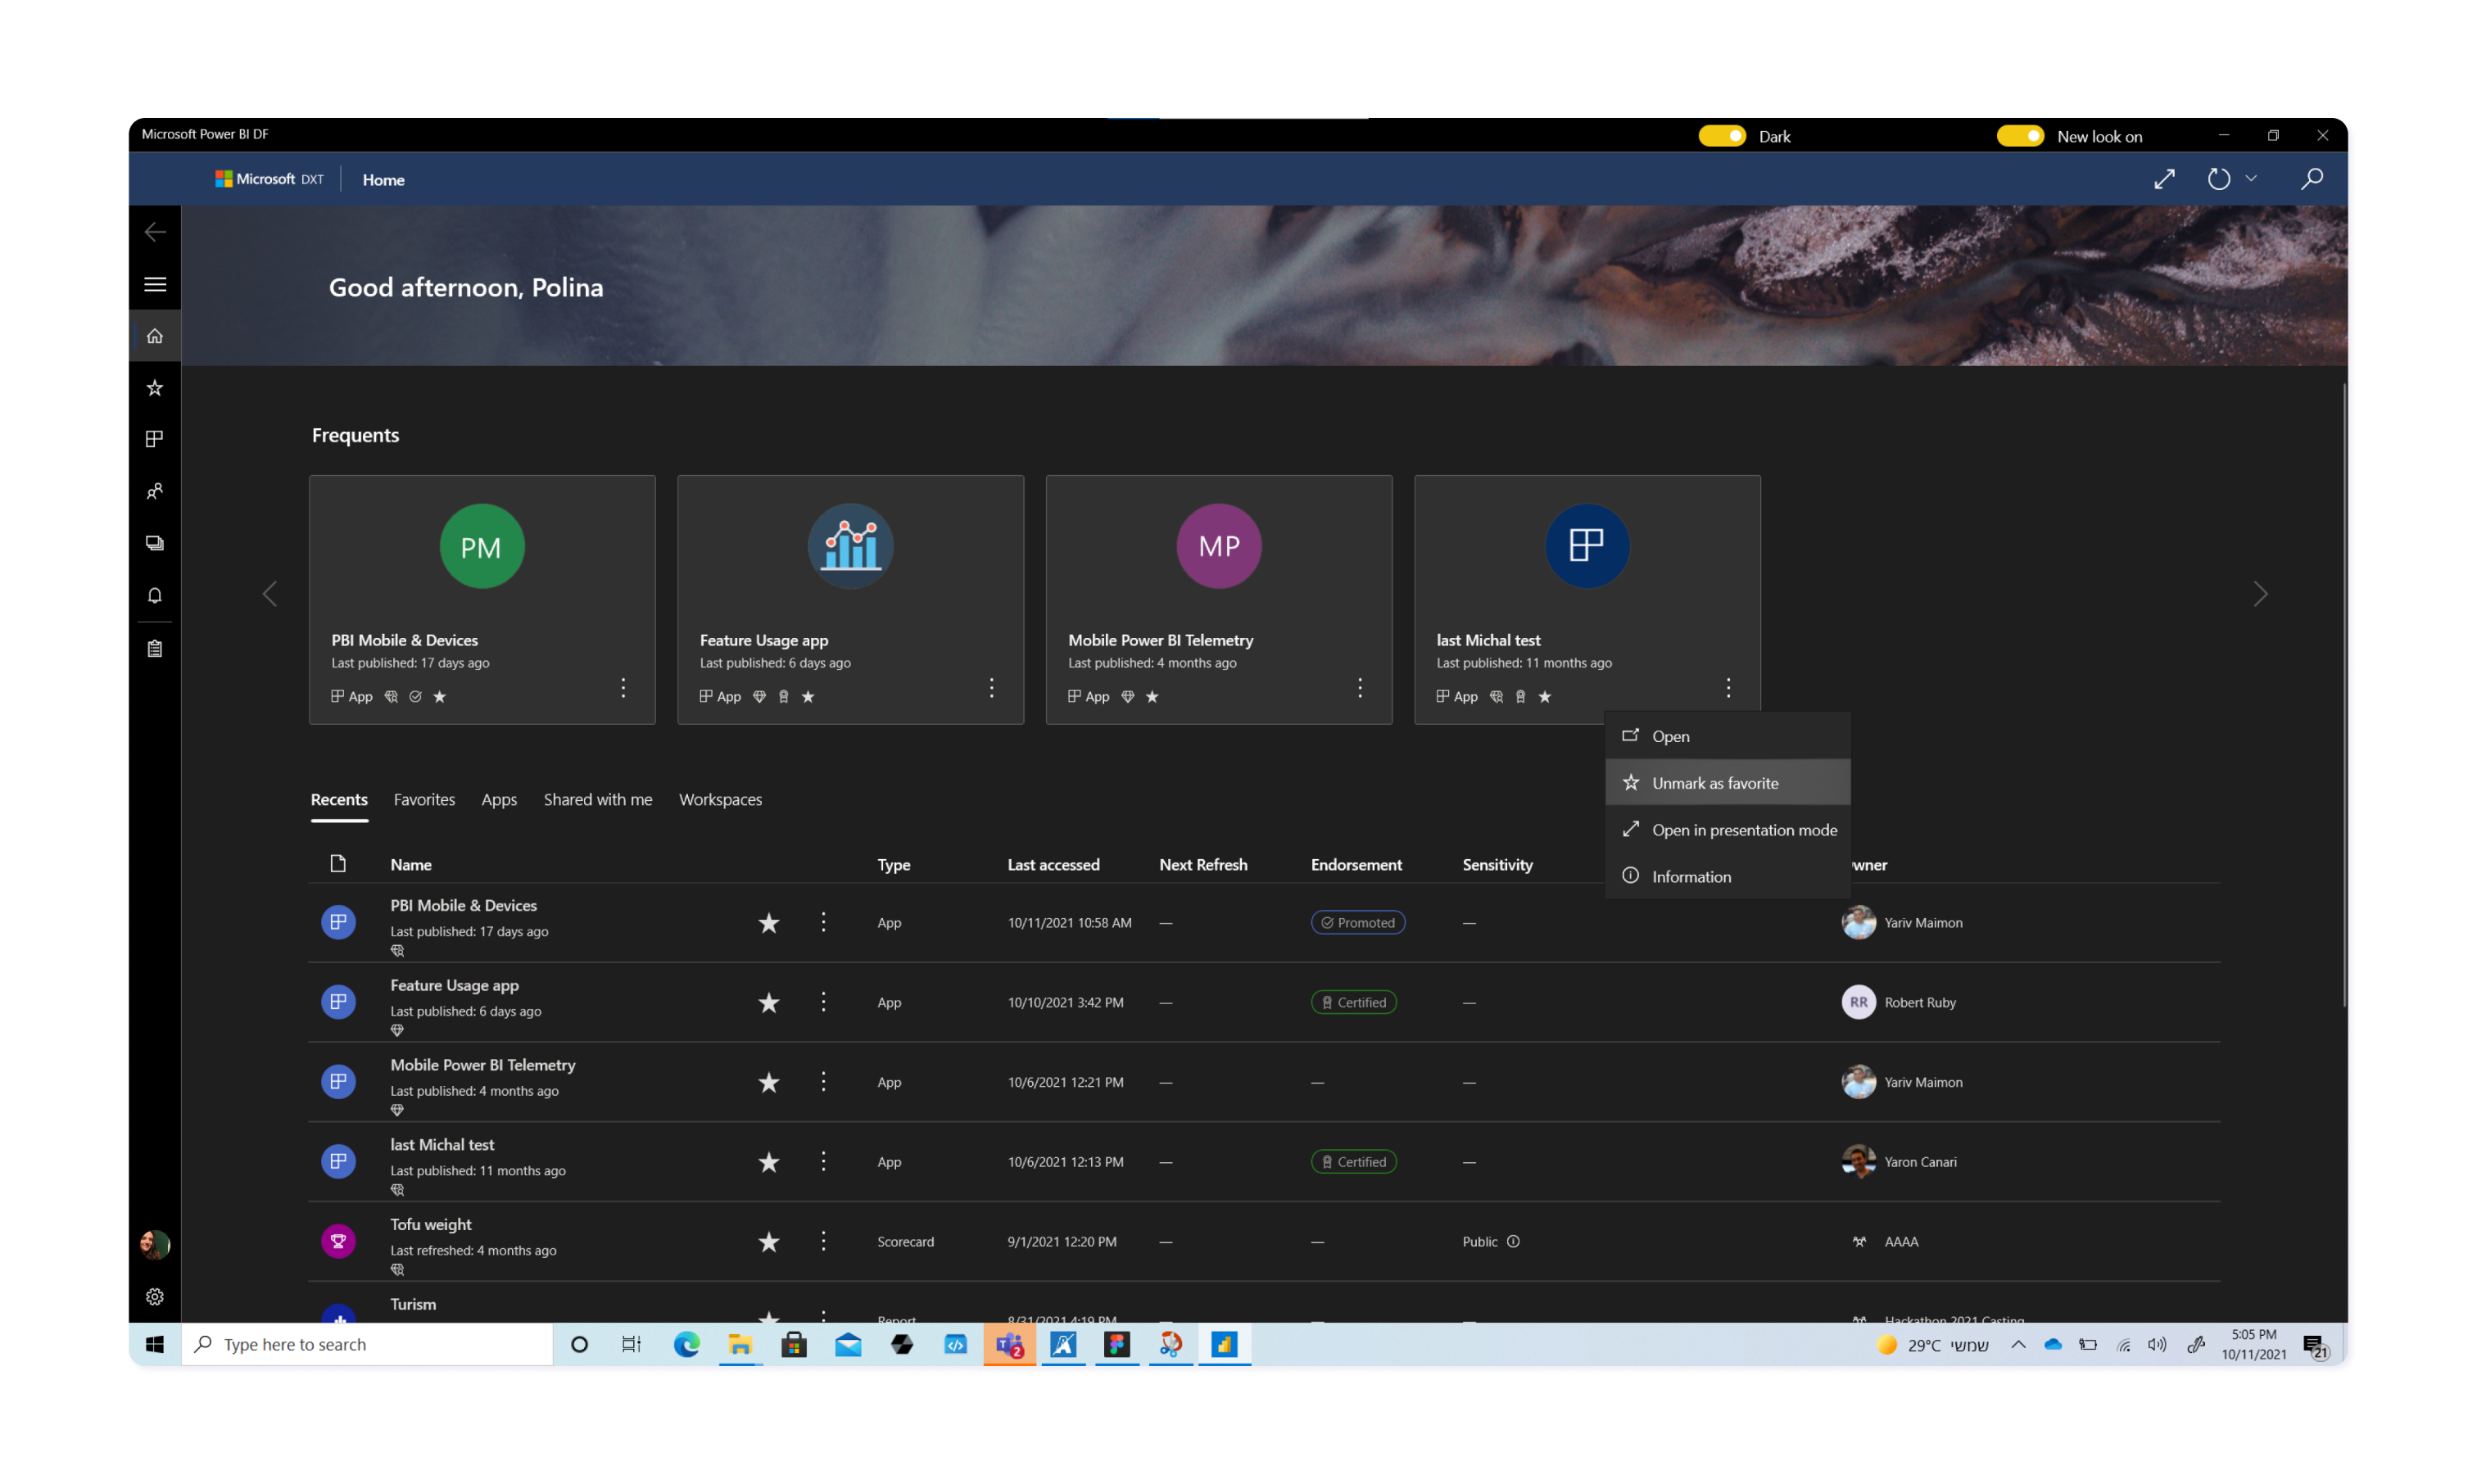Select Unmark as favorite in the context menu

1727,782
